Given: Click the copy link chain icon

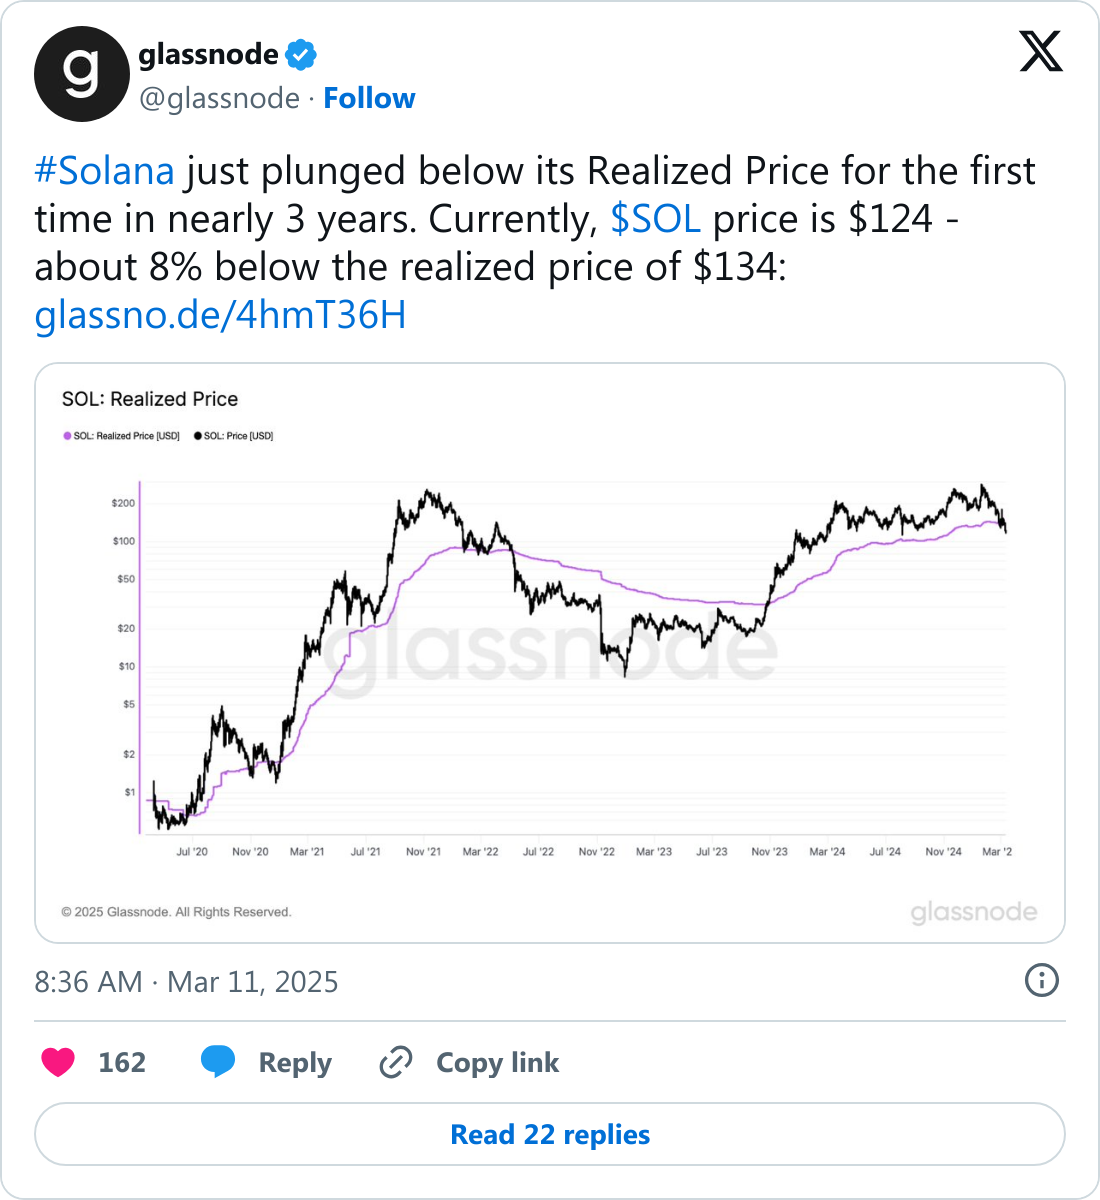Looking at the screenshot, I should pos(396,1062).
